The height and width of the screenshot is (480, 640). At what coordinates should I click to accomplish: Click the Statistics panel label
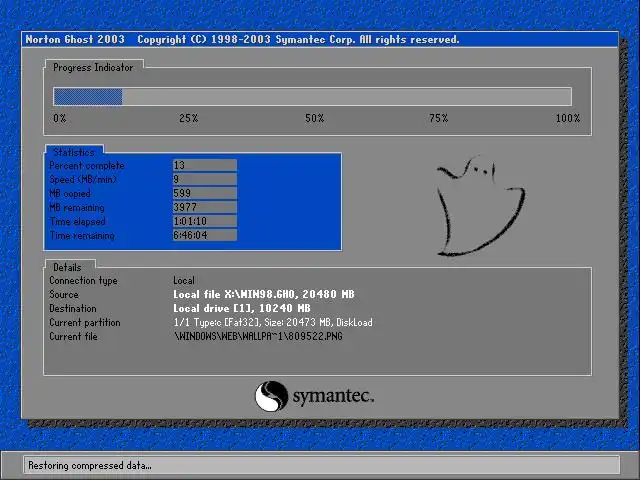(74, 152)
